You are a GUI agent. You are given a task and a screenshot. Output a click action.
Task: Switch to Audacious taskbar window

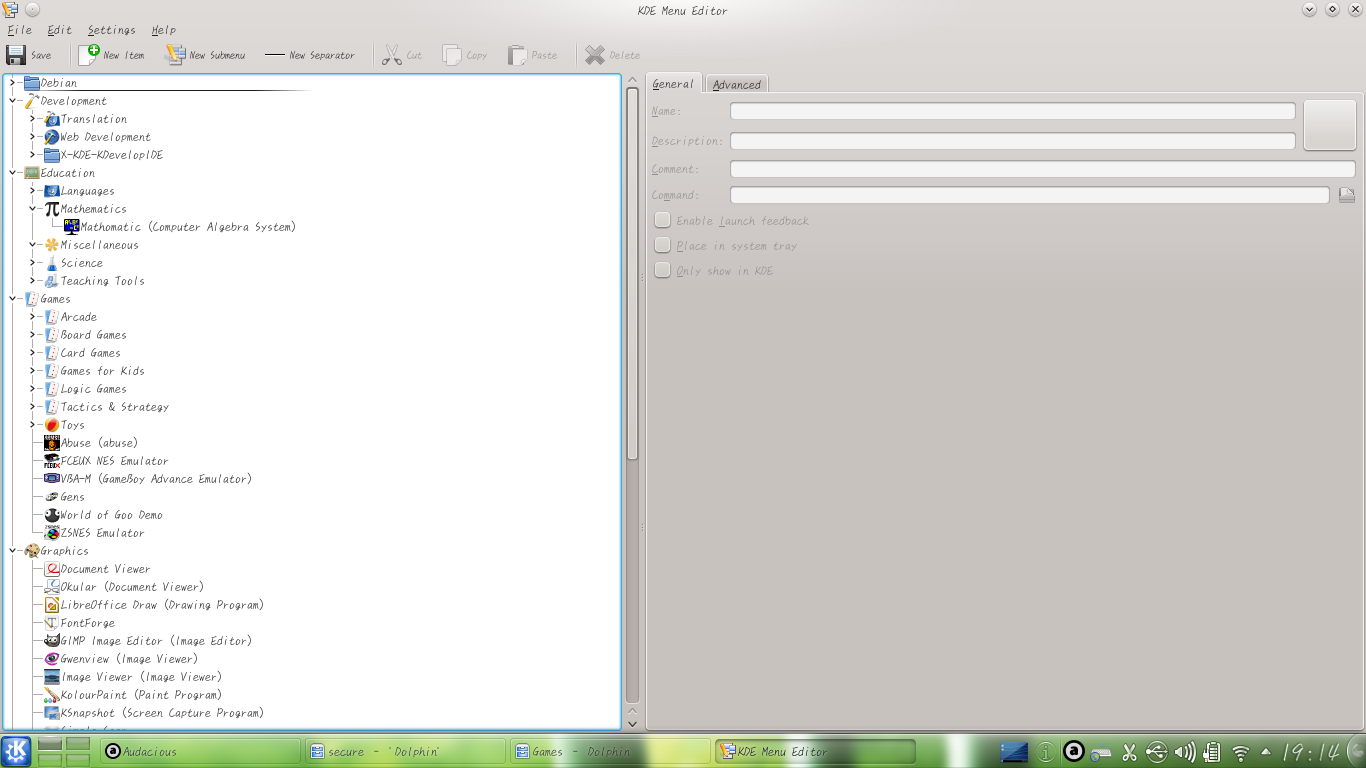pyautogui.click(x=201, y=751)
